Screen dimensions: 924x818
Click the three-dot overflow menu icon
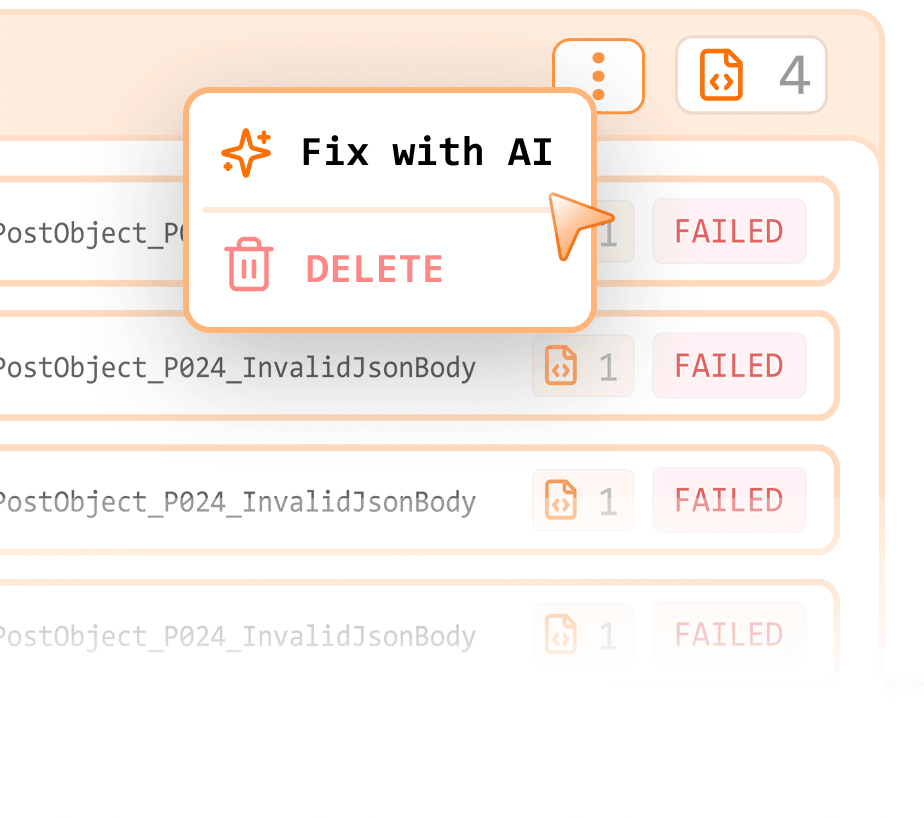(598, 75)
